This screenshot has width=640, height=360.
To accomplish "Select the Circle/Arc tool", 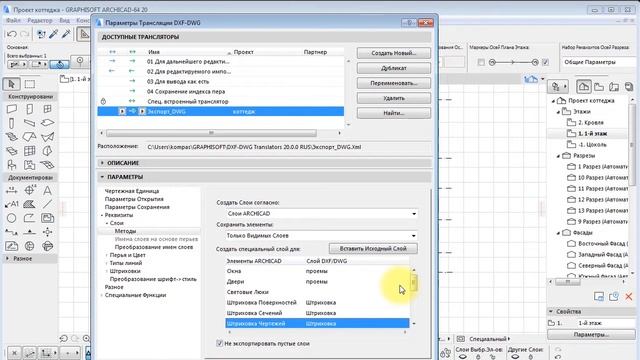I will (x=11, y=218).
